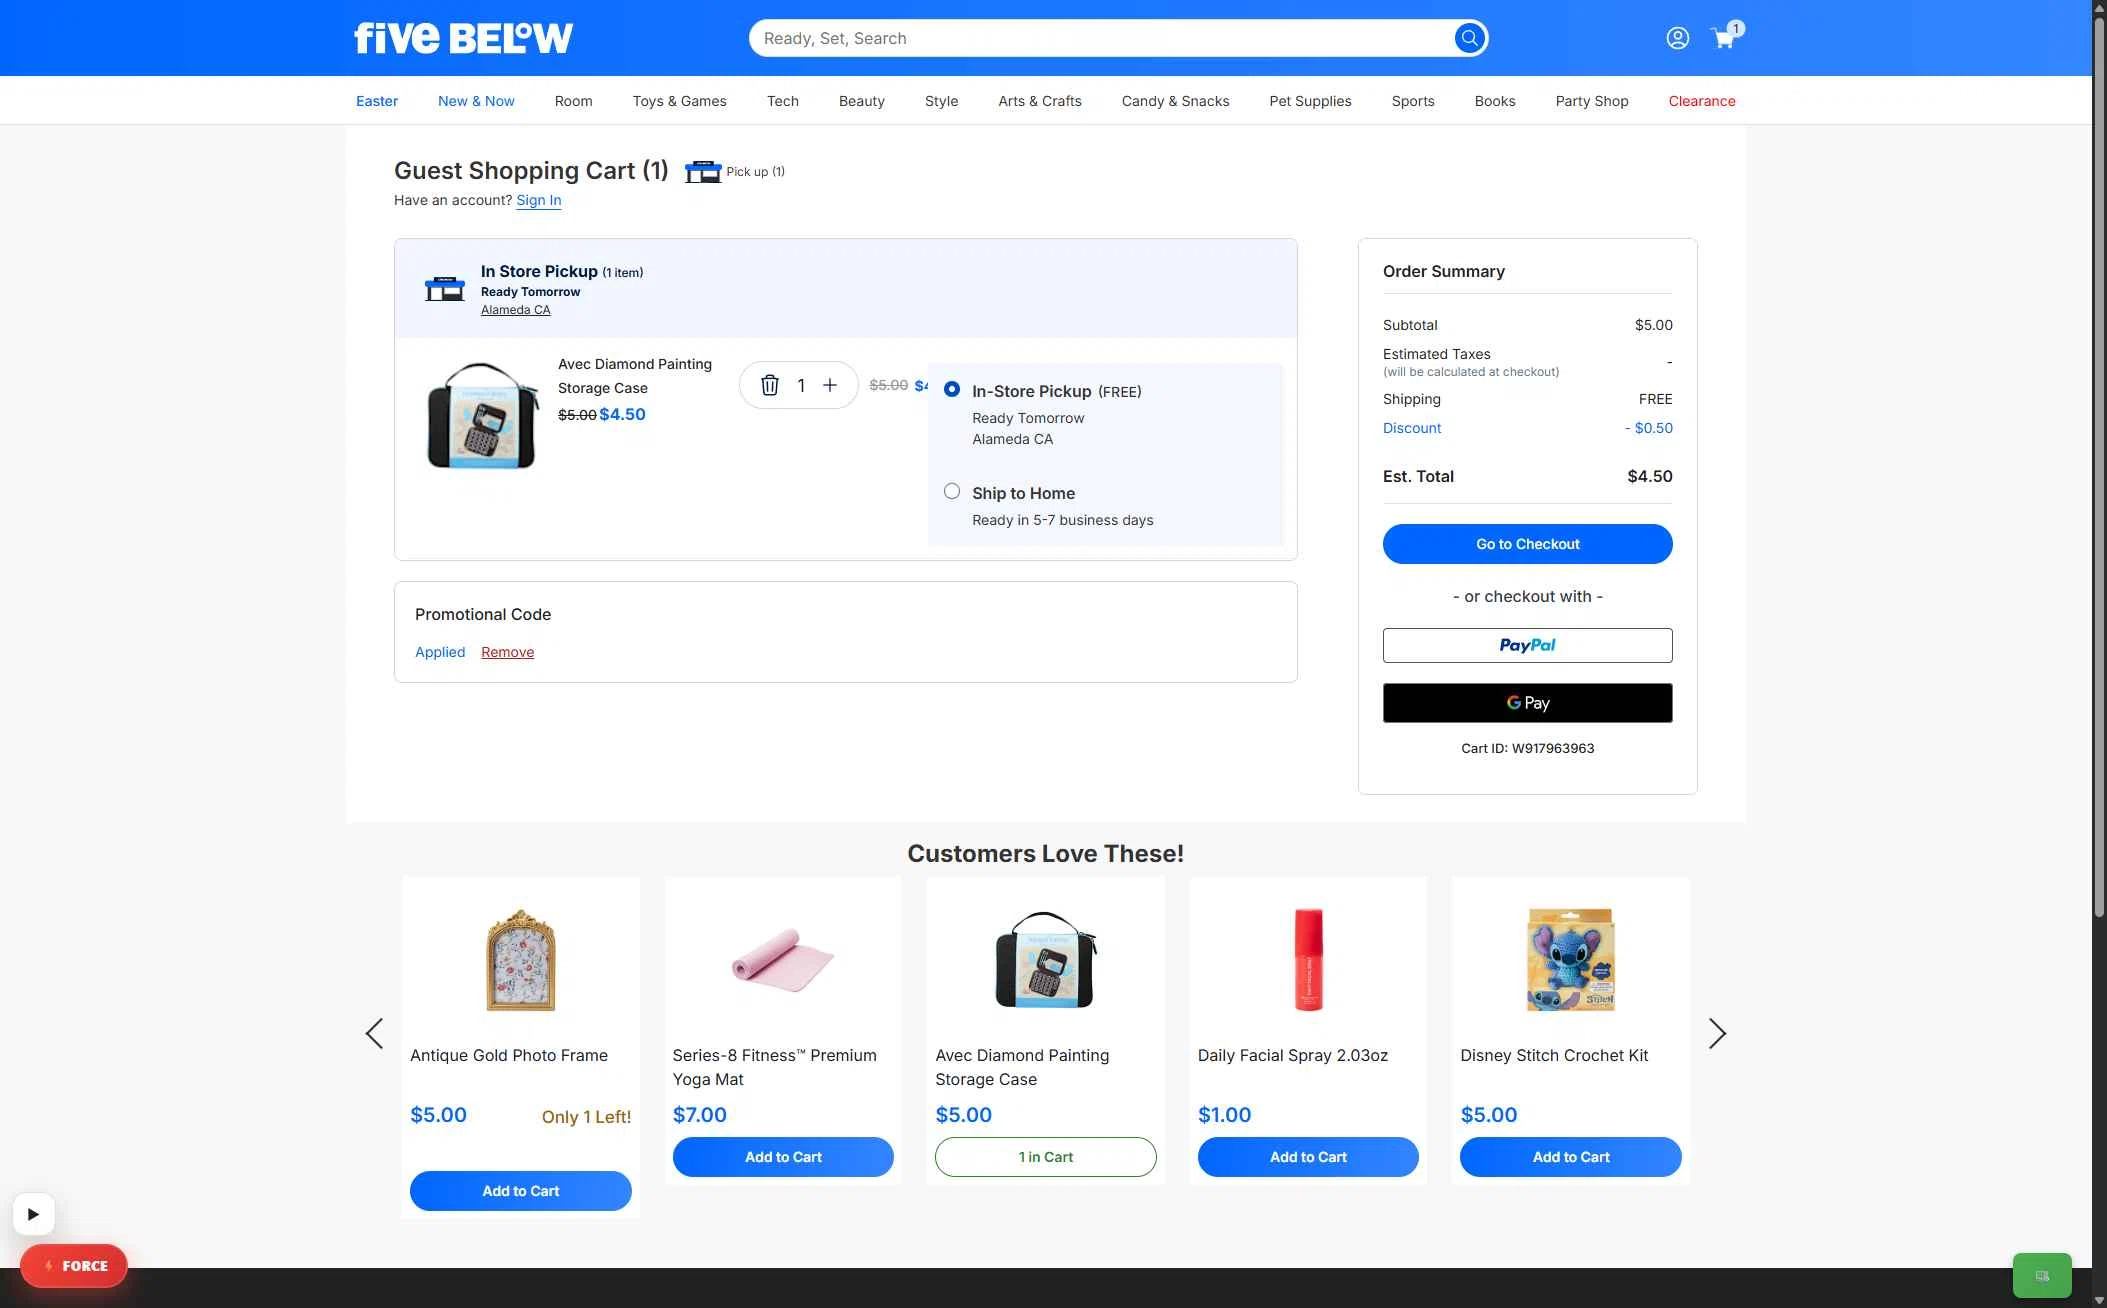Viewport: 2107px width, 1308px height.
Task: Click the Alameda CA store link
Action: [x=515, y=310]
